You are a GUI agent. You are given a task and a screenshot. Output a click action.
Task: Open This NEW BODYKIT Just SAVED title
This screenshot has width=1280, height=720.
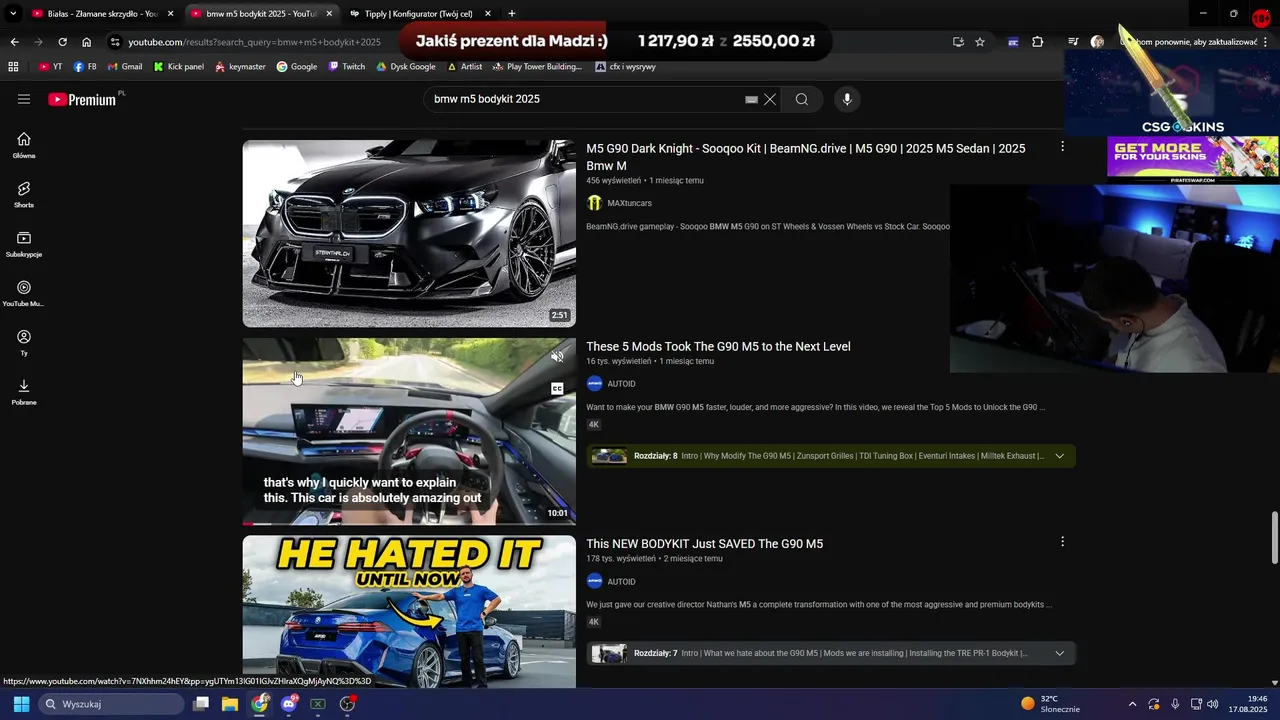point(704,544)
